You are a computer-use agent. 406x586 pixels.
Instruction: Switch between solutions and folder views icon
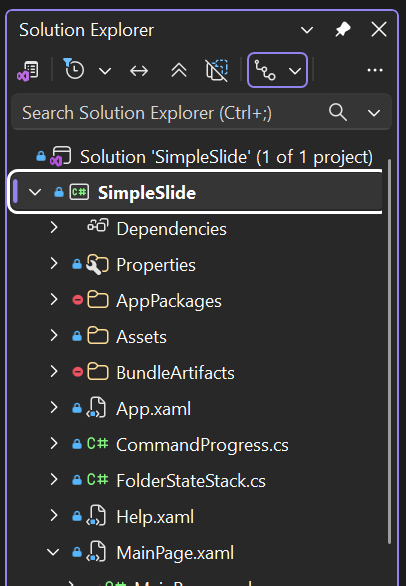point(28,70)
